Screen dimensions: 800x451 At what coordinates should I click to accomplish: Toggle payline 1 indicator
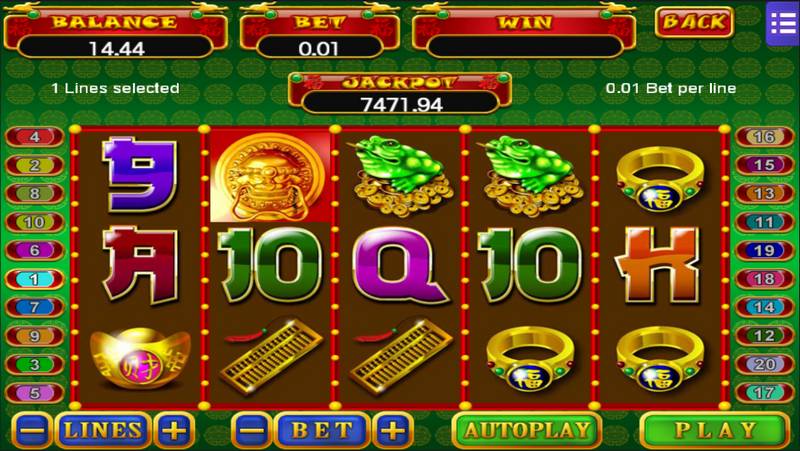35,279
